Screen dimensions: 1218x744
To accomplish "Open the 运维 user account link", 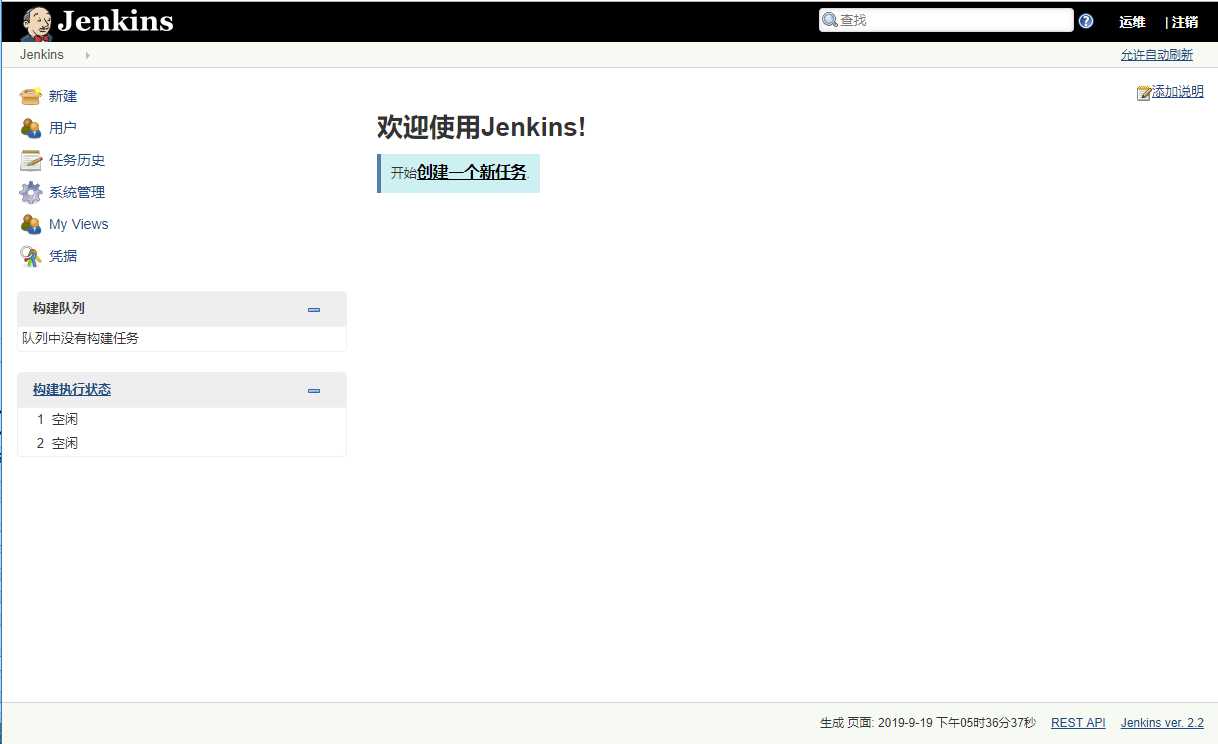I will pos(1132,22).
